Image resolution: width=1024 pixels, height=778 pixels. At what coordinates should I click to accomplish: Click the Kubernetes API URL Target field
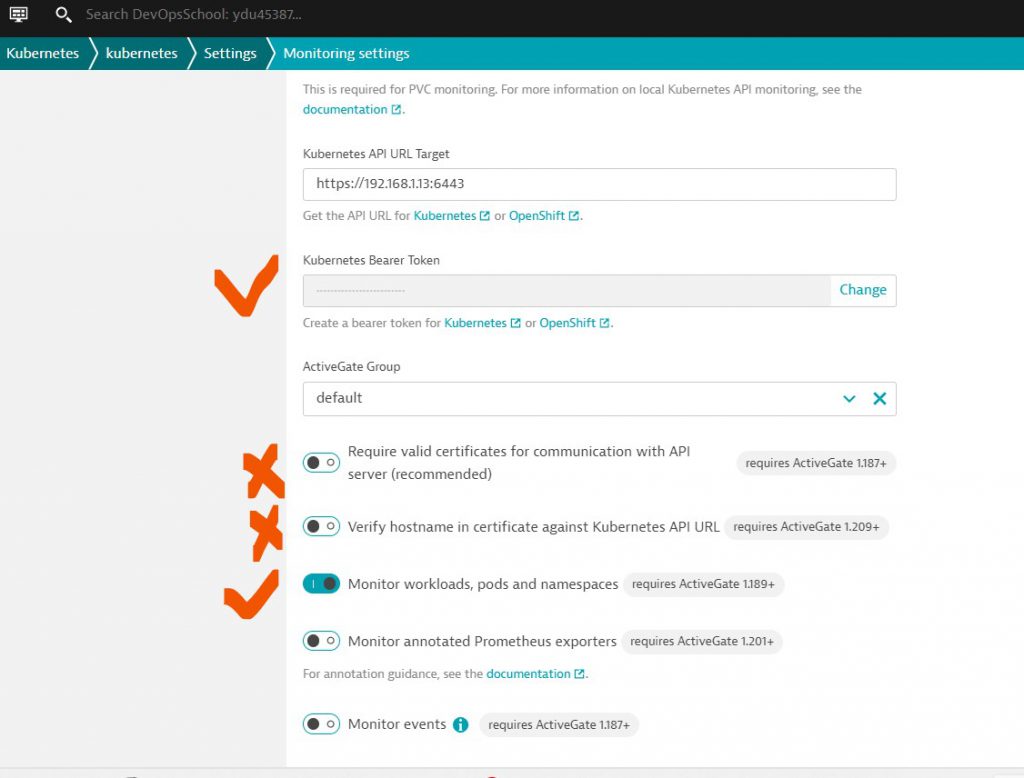(599, 184)
